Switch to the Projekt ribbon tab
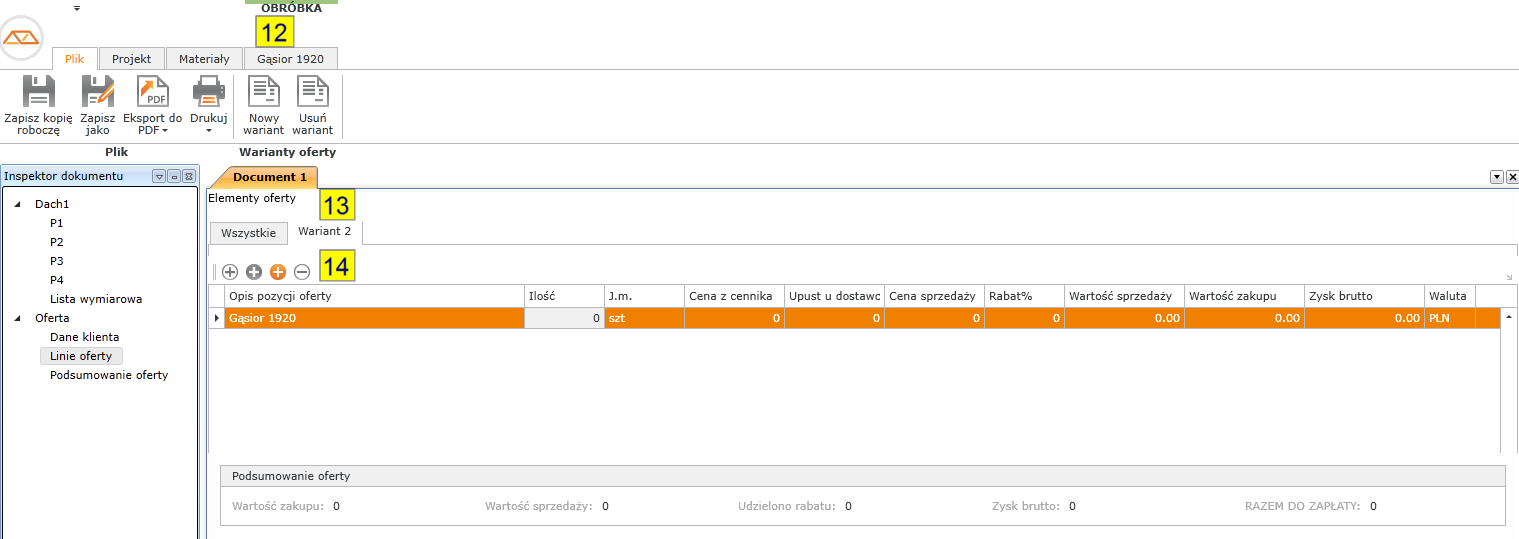The image size is (1519, 539). pos(131,59)
